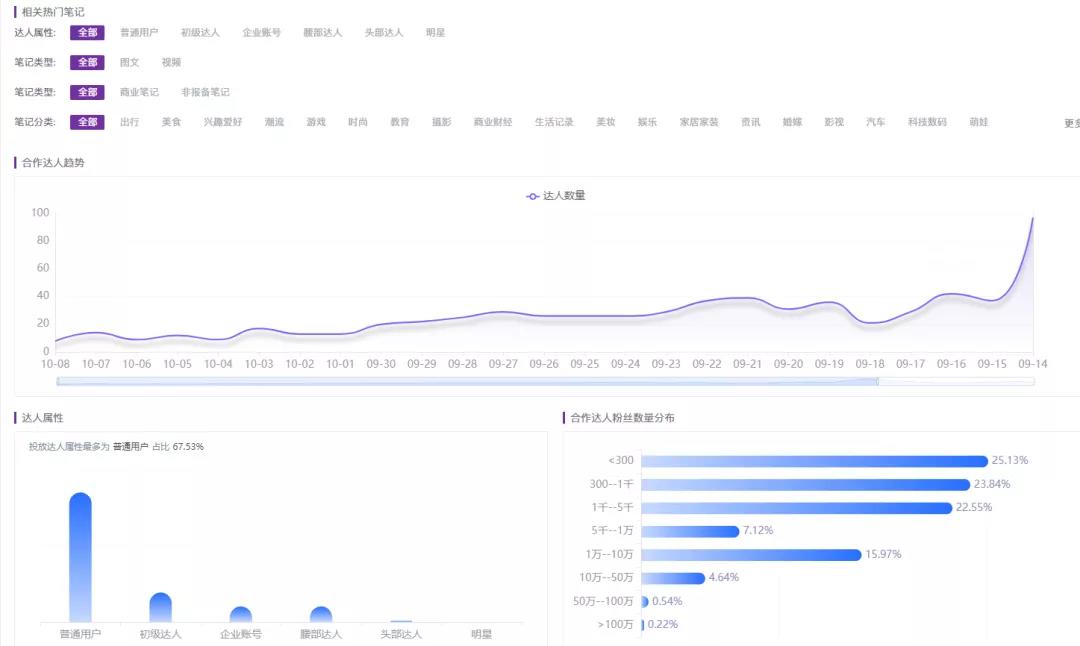Choose 家居家装 note category
Screen dimensions: 1080x646
tap(698, 122)
